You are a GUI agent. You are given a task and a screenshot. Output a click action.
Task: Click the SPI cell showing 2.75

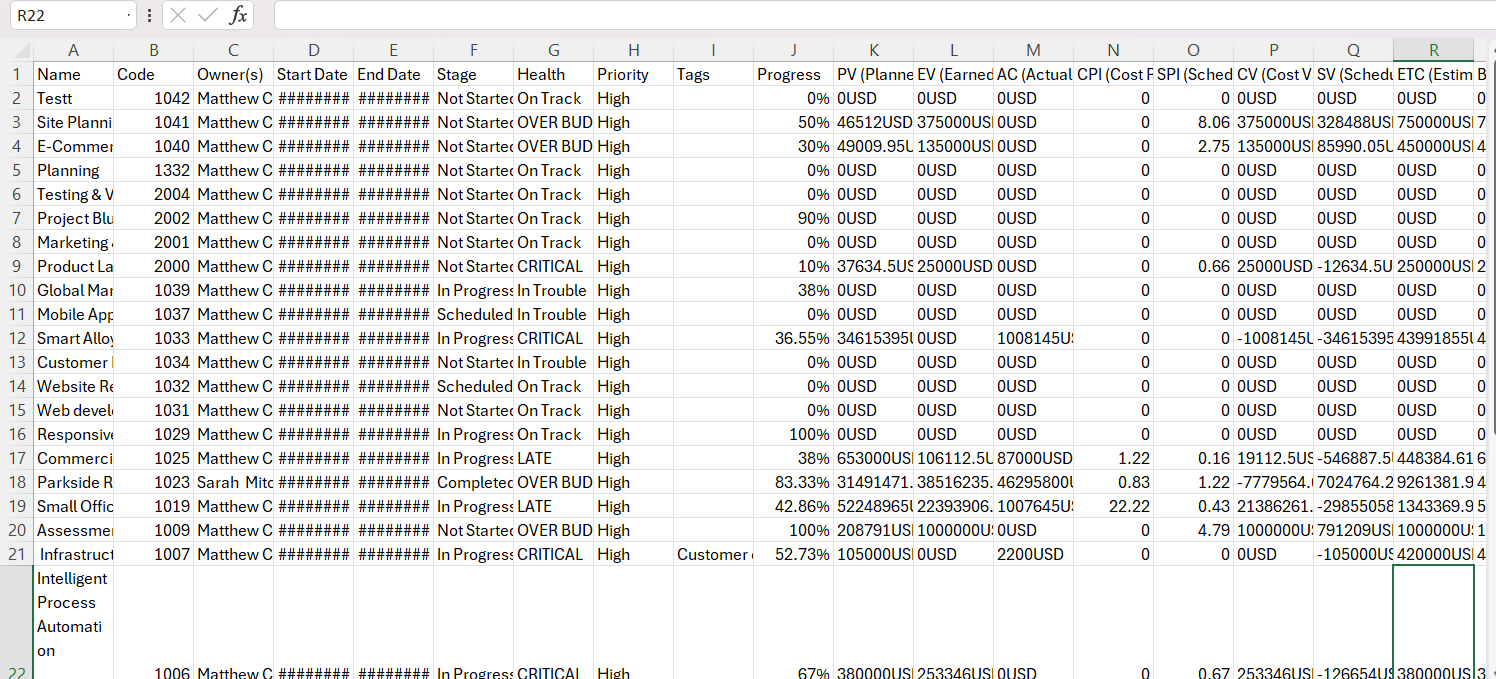[1193, 146]
